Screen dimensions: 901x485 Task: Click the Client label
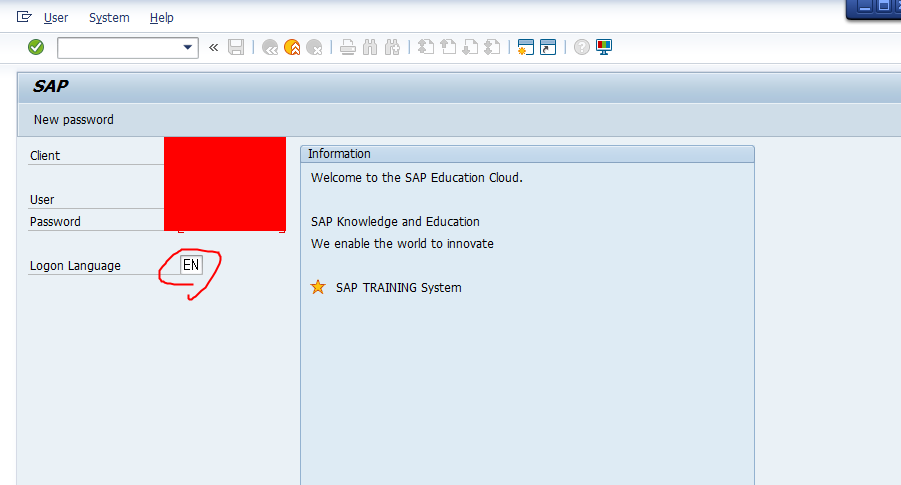(45, 156)
